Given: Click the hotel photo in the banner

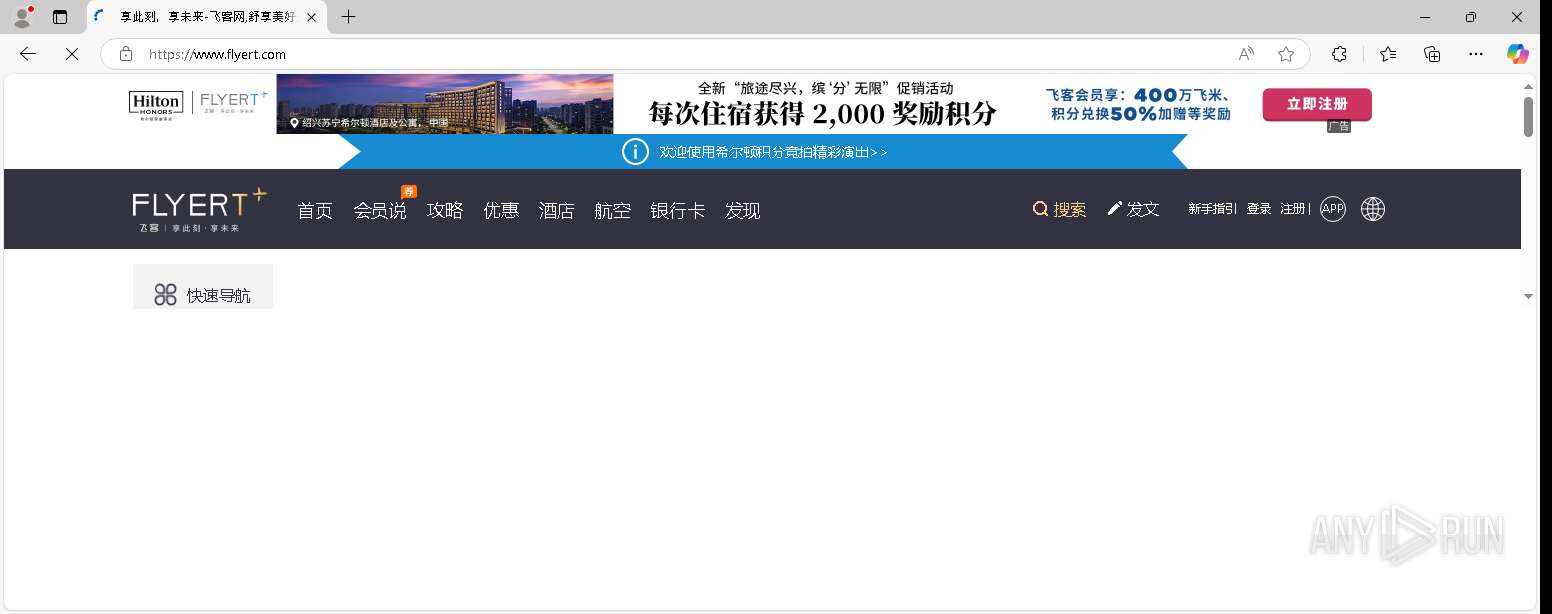Looking at the screenshot, I should [x=445, y=104].
